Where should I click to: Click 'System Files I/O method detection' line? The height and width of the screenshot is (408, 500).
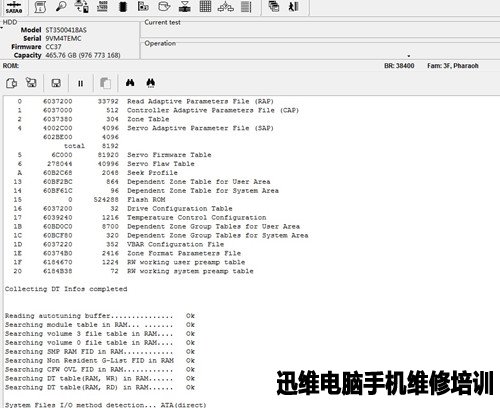click(106, 405)
